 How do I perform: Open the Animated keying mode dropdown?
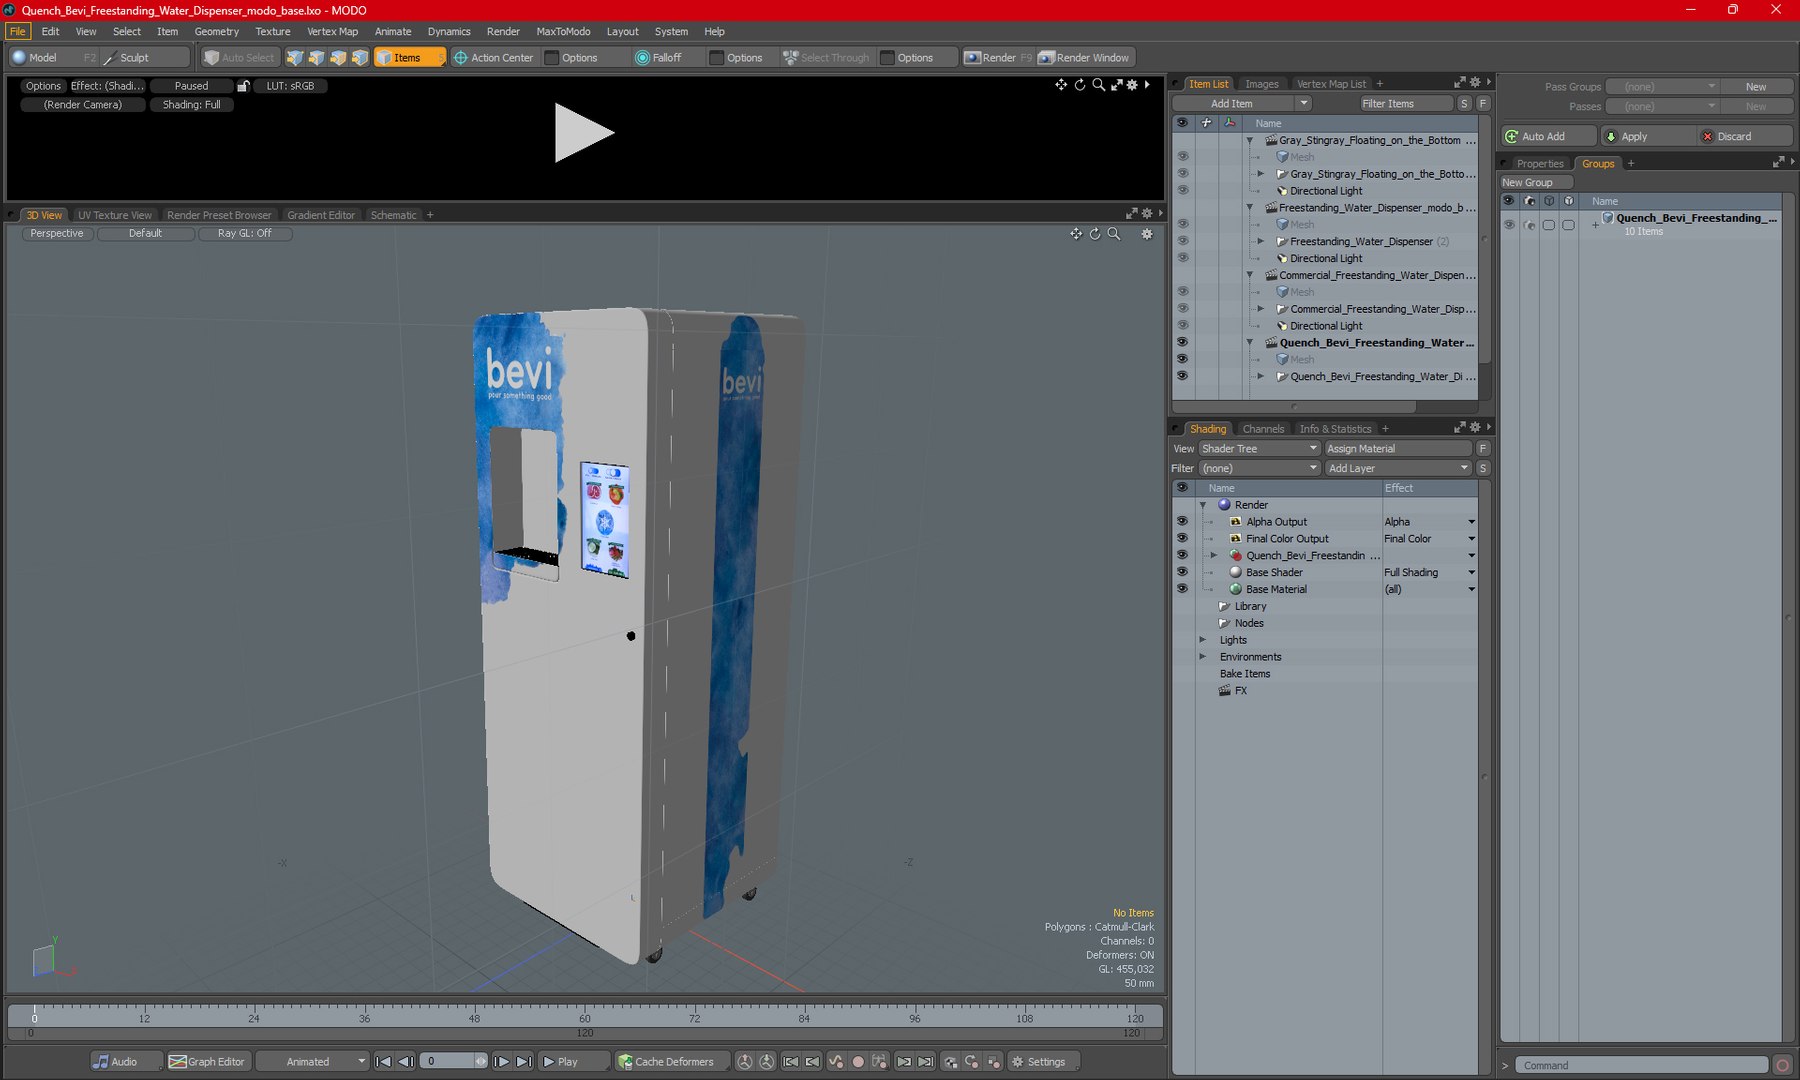click(x=313, y=1062)
